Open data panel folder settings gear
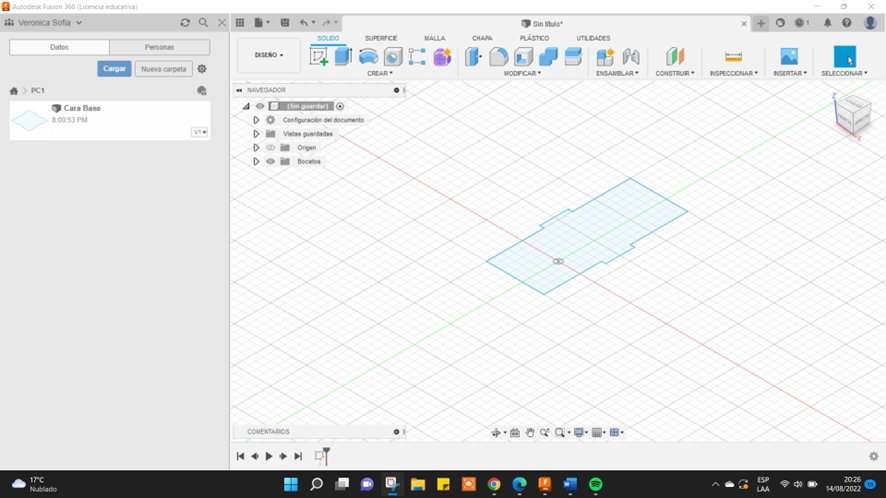The image size is (886, 498). click(202, 69)
